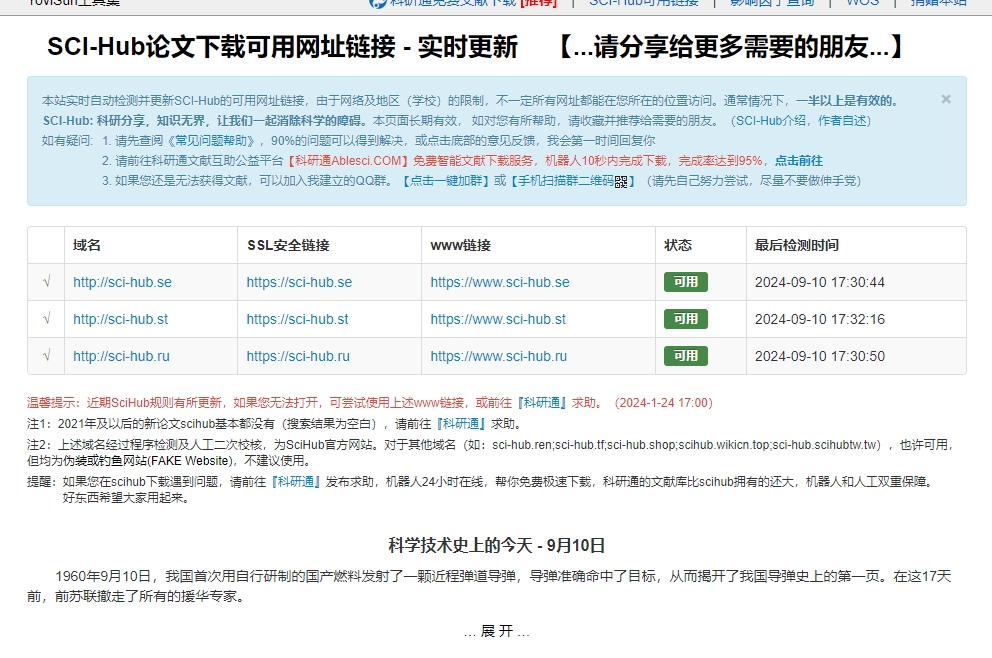992x658 pixels.
Task: Click the 最后检测时间 column header
Action: point(797,245)
